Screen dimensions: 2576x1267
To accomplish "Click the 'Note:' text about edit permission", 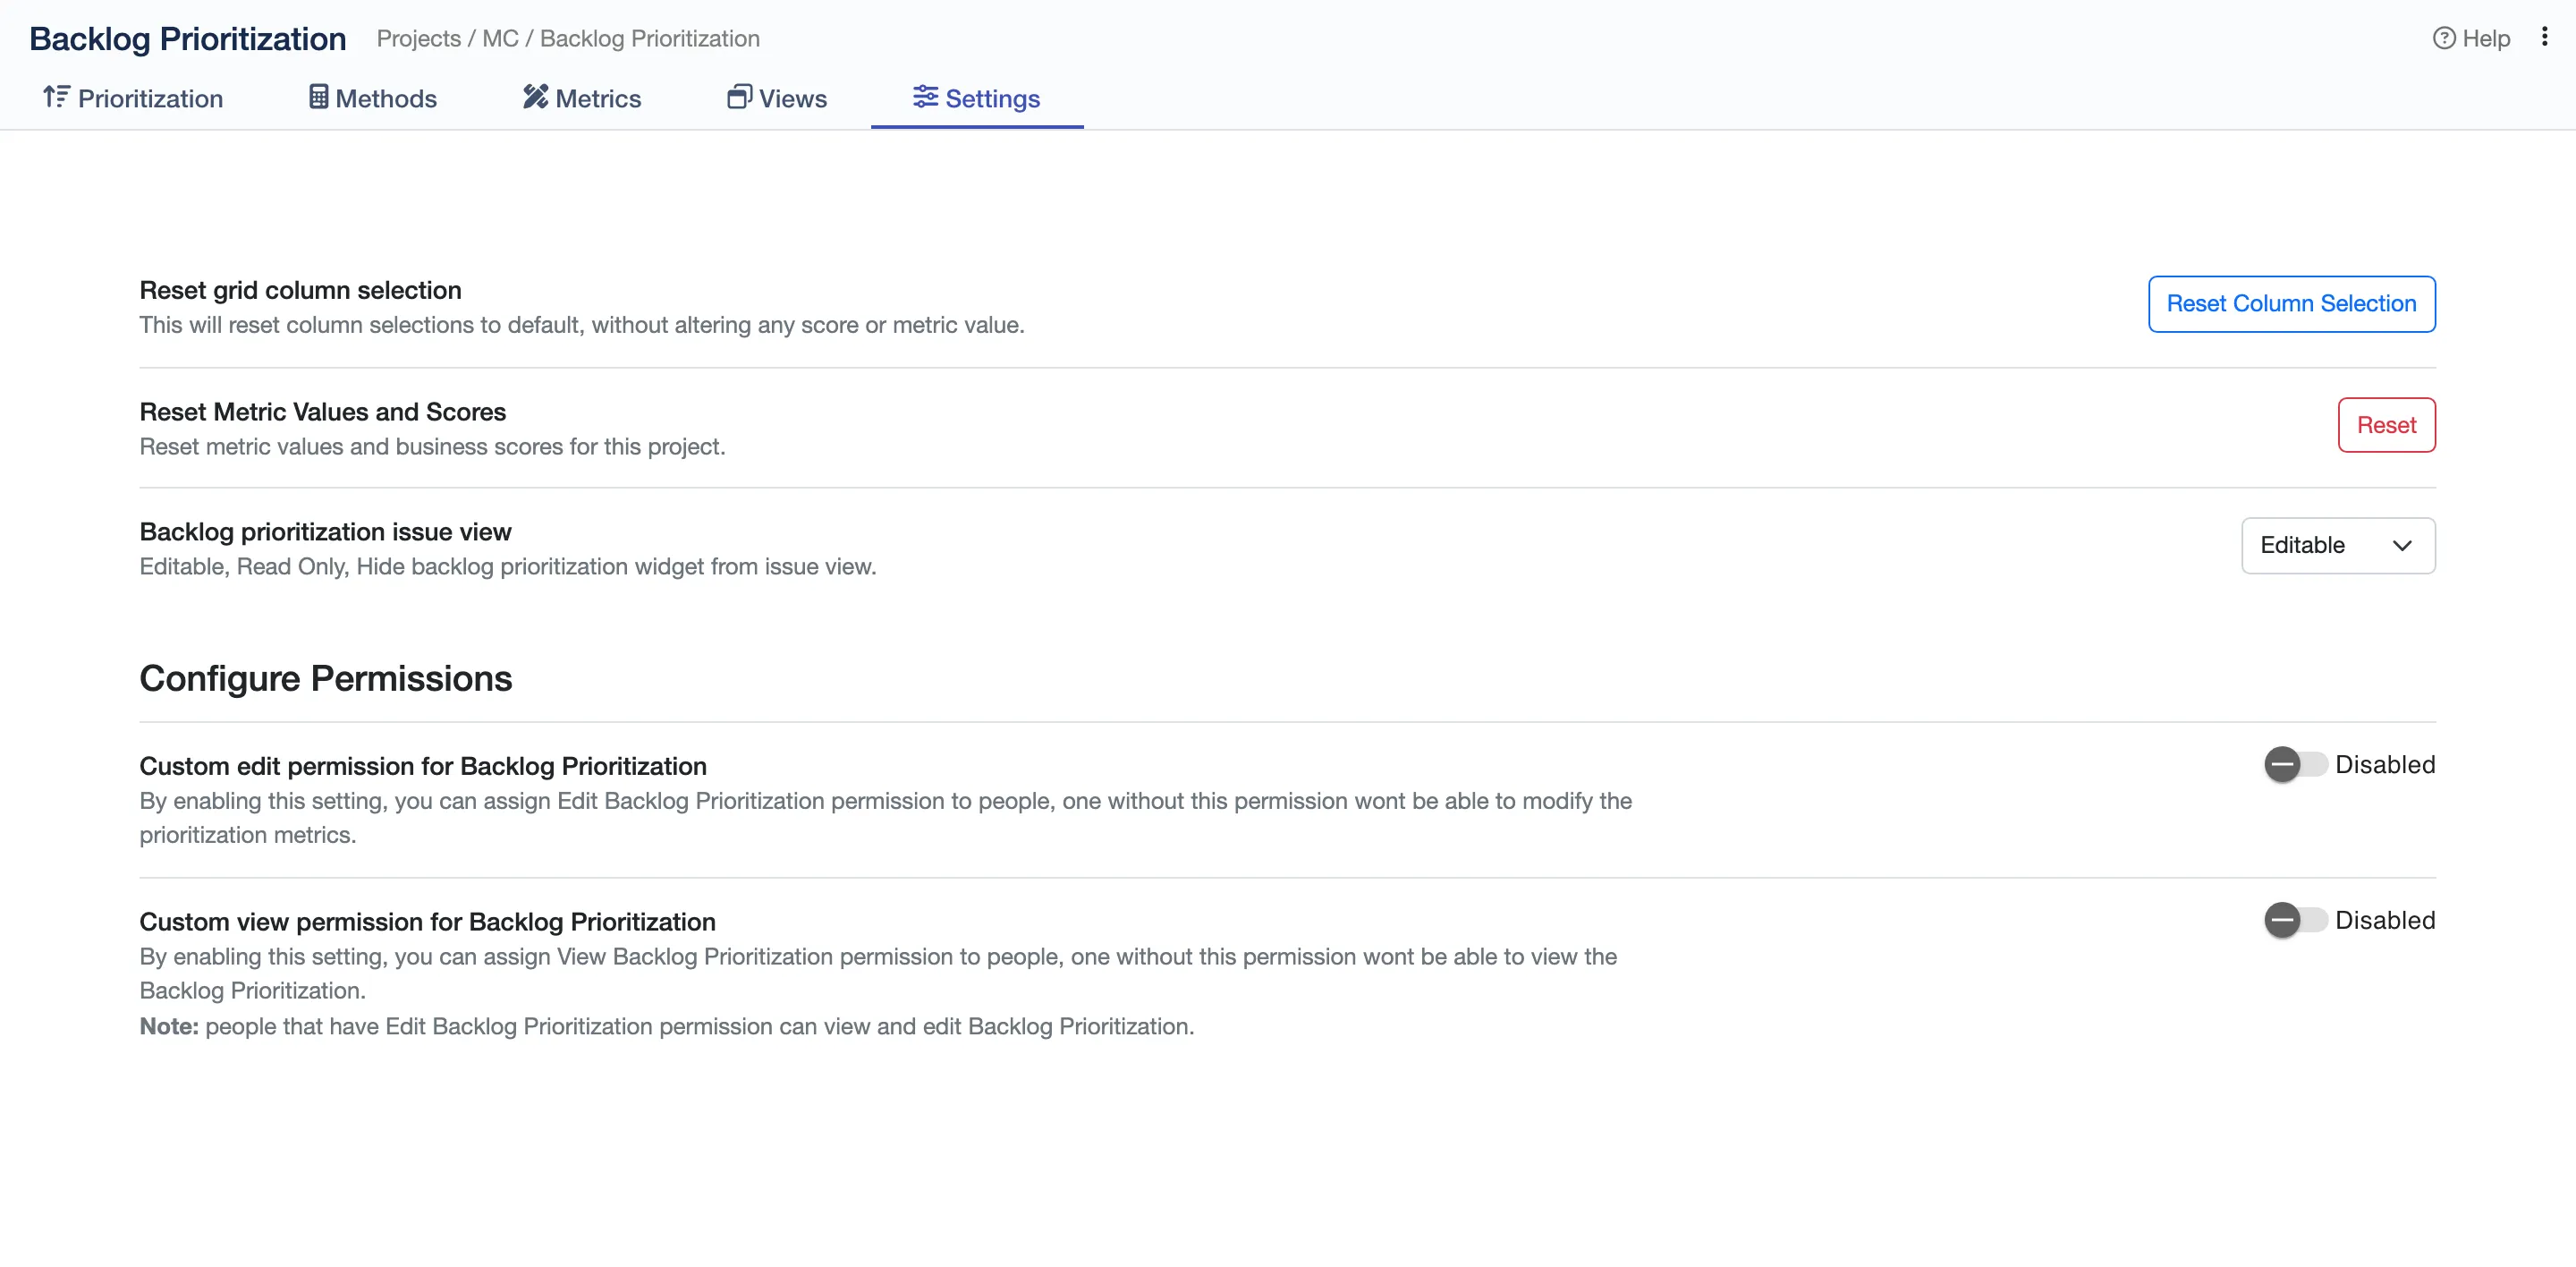I will [667, 1026].
